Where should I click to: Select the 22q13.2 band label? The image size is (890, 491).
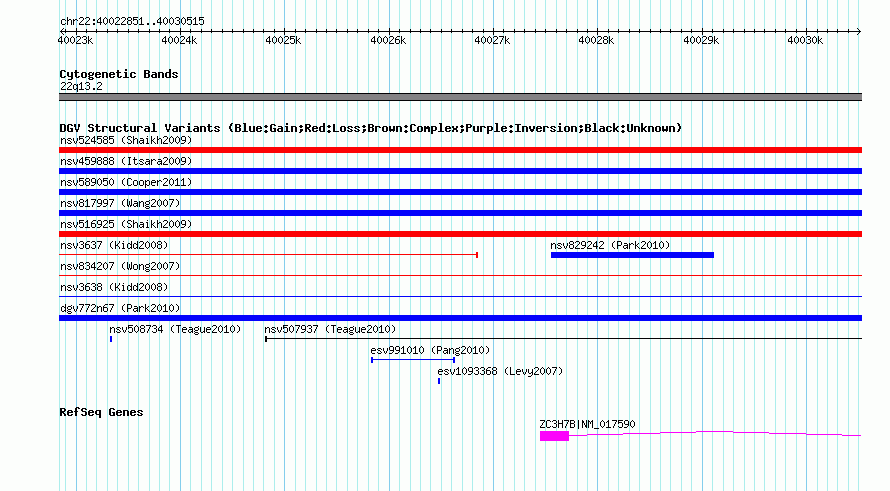point(81,86)
